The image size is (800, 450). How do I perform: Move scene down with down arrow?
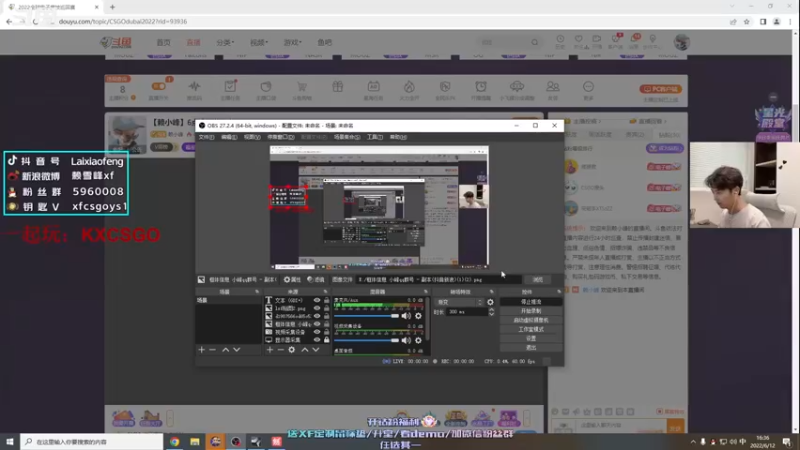pos(237,350)
